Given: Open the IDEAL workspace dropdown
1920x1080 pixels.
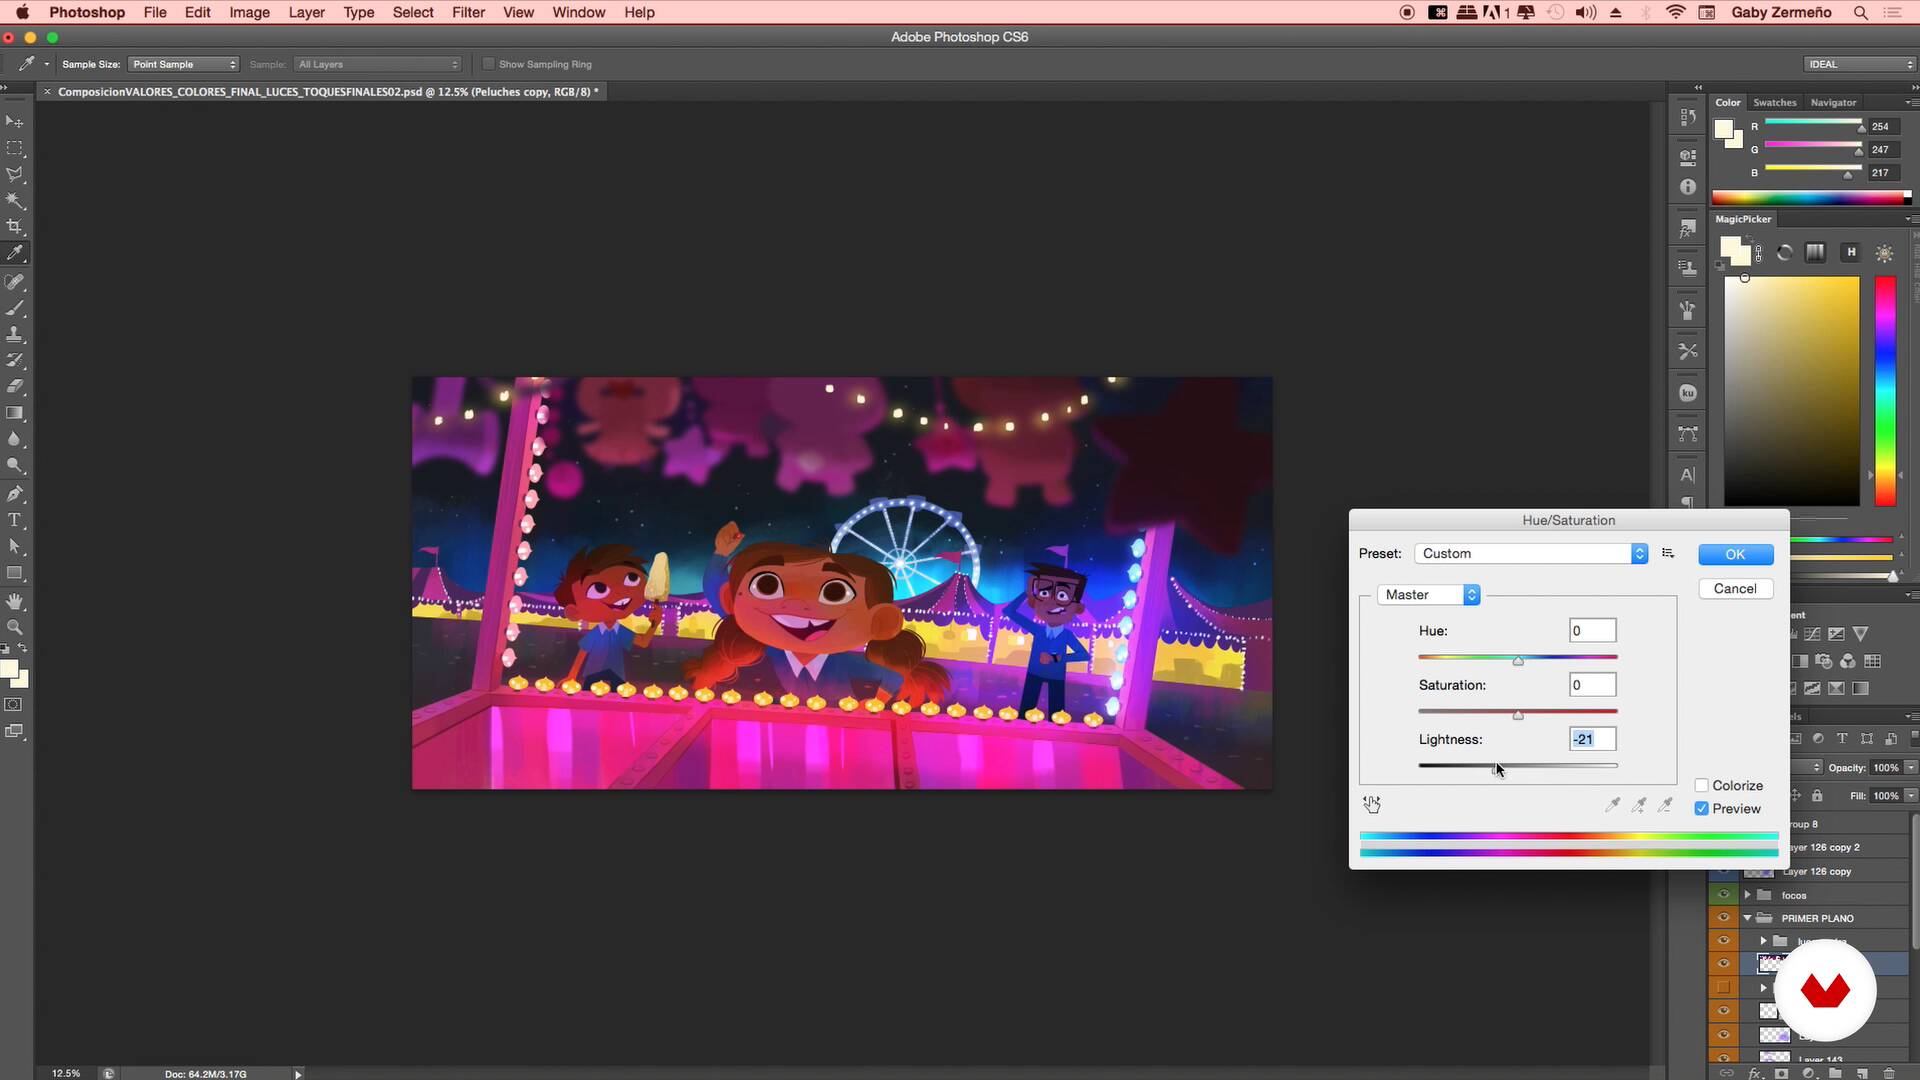Looking at the screenshot, I should click(1860, 64).
